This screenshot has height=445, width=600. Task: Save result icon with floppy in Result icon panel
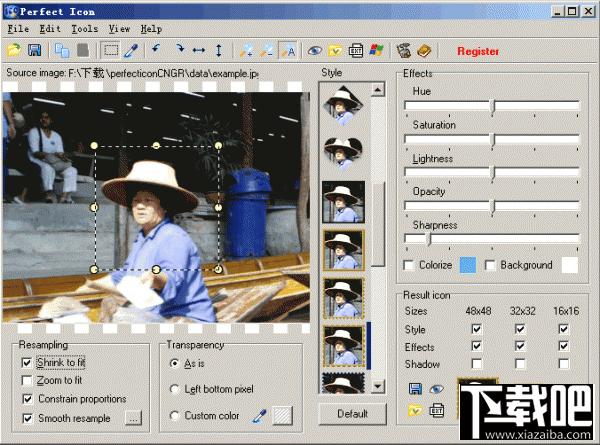pyautogui.click(x=415, y=389)
